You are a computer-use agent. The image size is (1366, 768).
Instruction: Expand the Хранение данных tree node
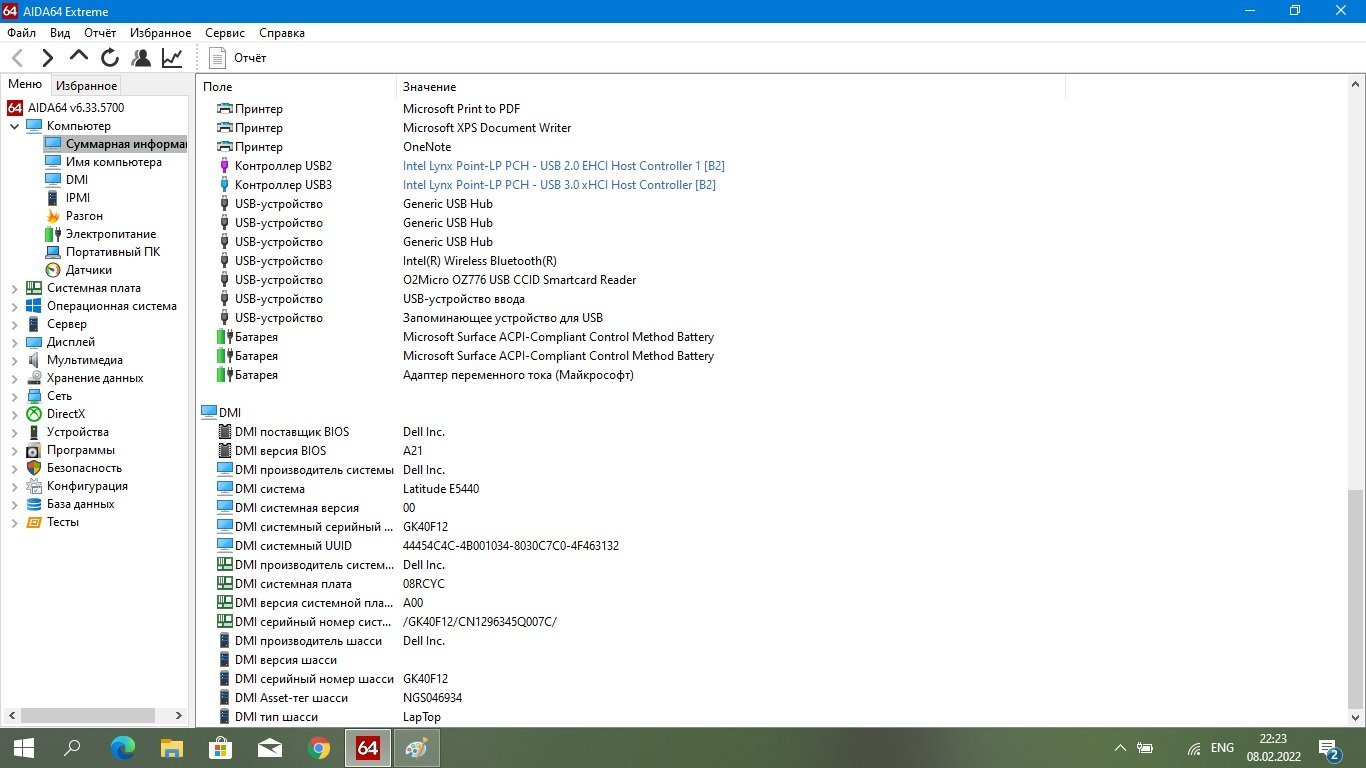point(15,378)
